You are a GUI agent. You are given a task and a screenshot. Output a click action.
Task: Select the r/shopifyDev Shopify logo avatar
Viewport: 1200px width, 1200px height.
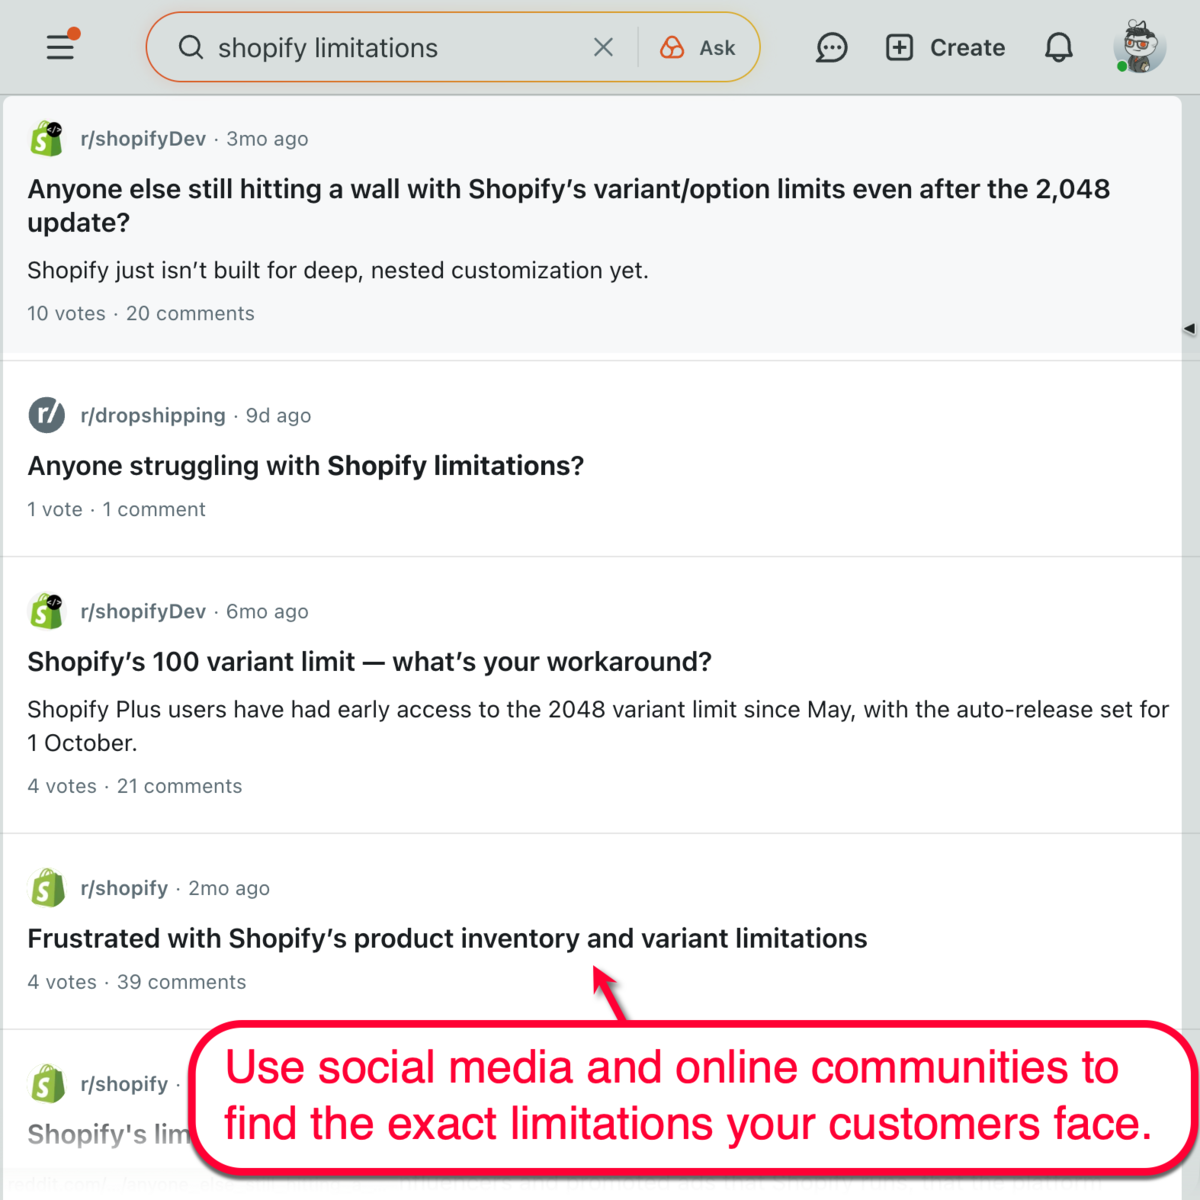pos(47,138)
